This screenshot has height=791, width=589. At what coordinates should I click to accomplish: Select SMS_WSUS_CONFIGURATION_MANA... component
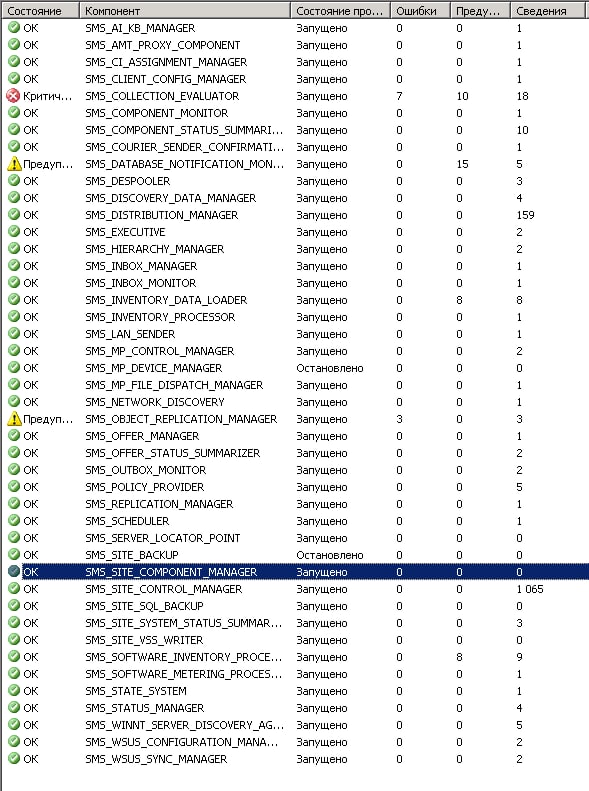(182, 742)
